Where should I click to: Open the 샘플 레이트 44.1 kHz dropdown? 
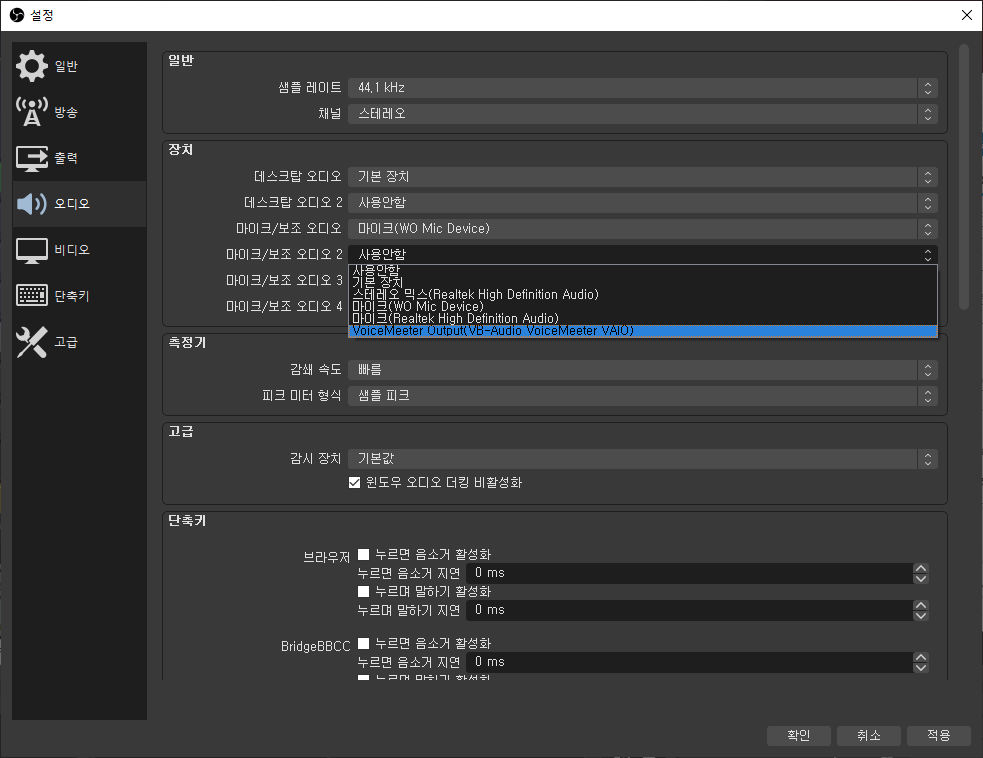642,88
